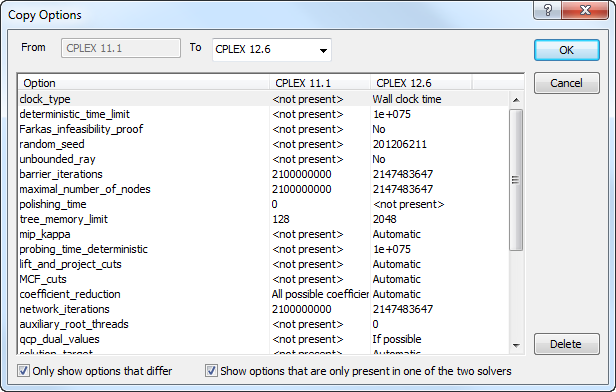Click polishing_time value 0 under CPLEX 11.1
Screen dimensions: 616x392
coord(274,204)
